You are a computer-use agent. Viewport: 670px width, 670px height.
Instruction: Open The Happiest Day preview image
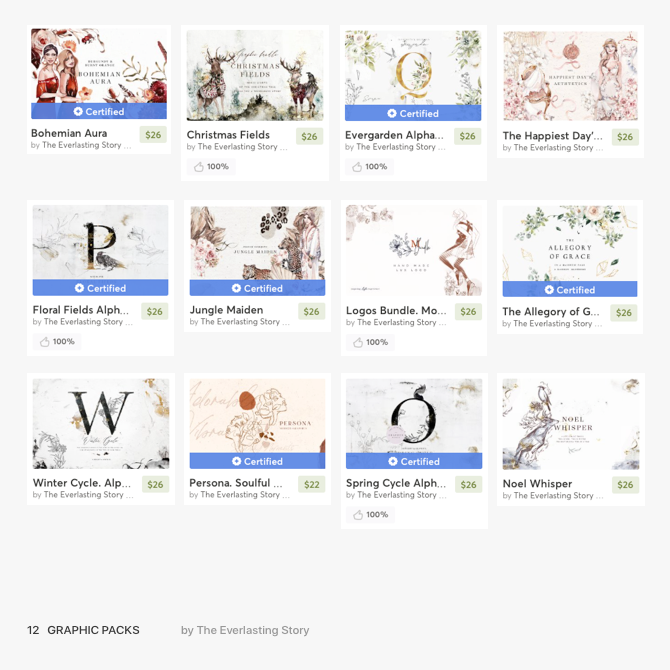(570, 76)
